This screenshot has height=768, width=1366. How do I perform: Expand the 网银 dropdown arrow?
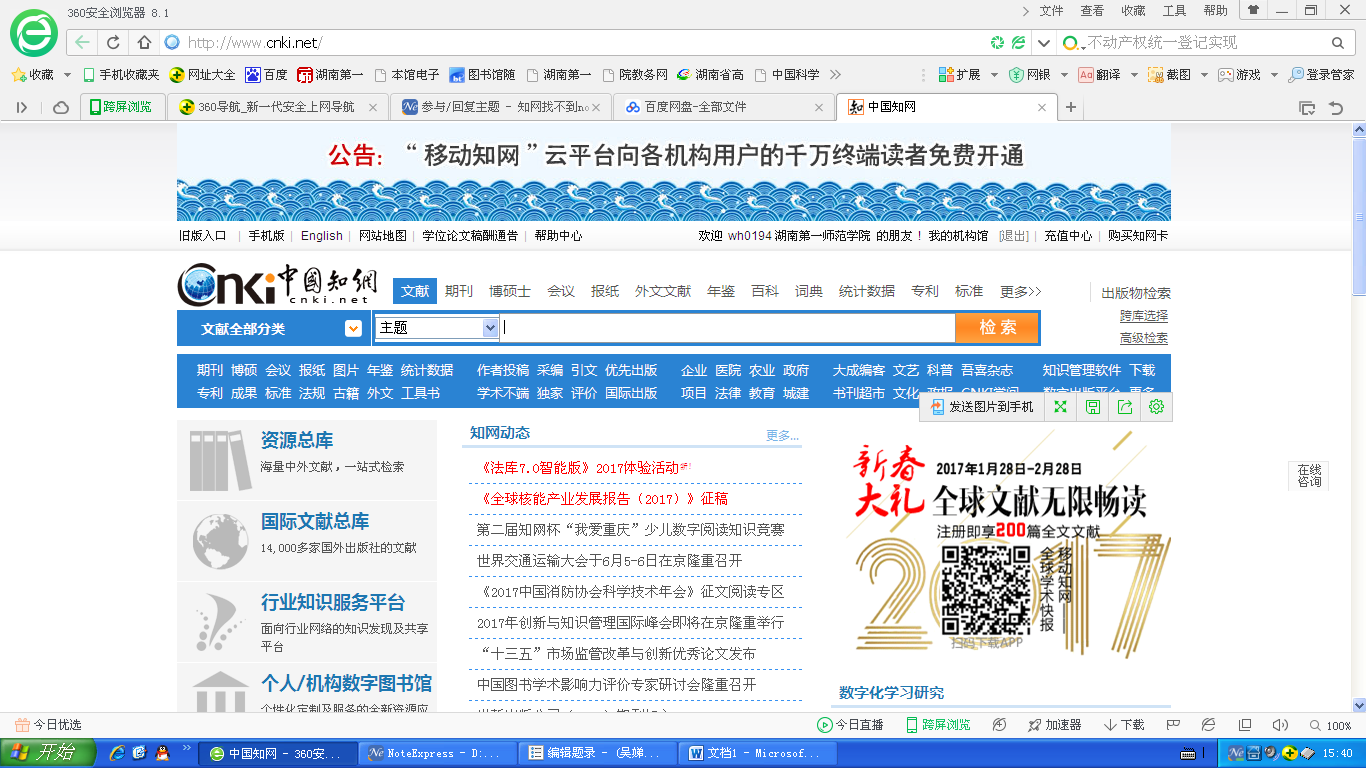pos(1065,75)
